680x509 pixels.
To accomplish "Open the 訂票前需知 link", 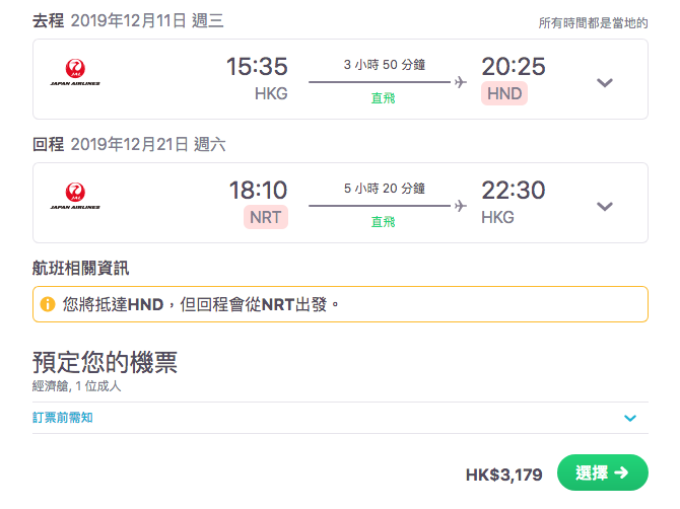I will pyautogui.click(x=62, y=418).
